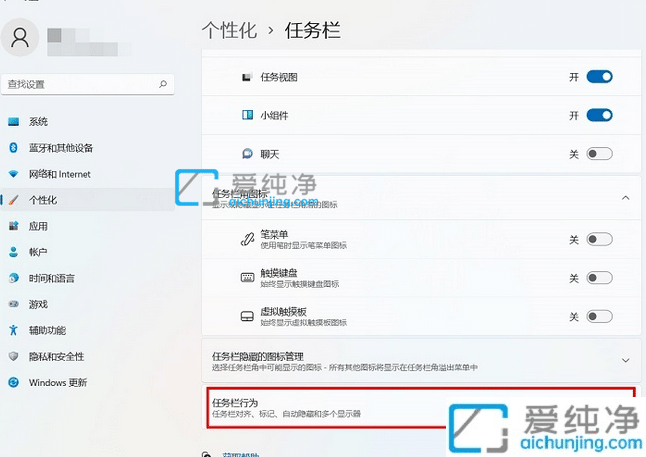Image resolution: width=646 pixels, height=457 pixels.
Task: Click the Windows 更新 sync icon
Action: pyautogui.click(x=14, y=382)
